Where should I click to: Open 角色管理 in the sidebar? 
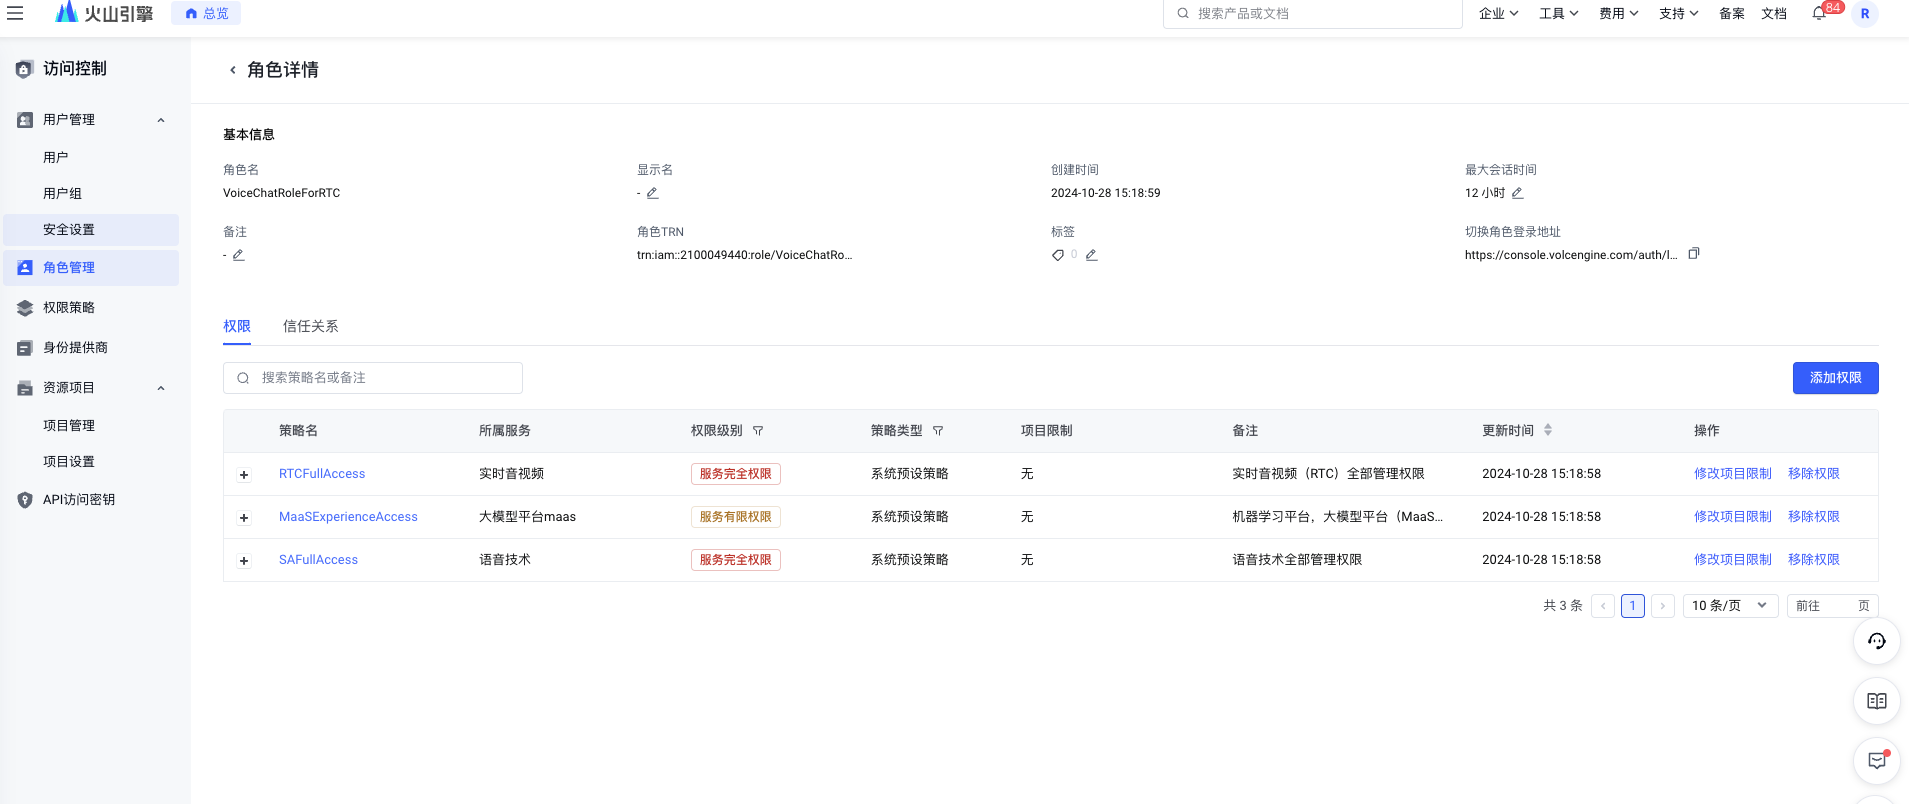[x=91, y=268]
